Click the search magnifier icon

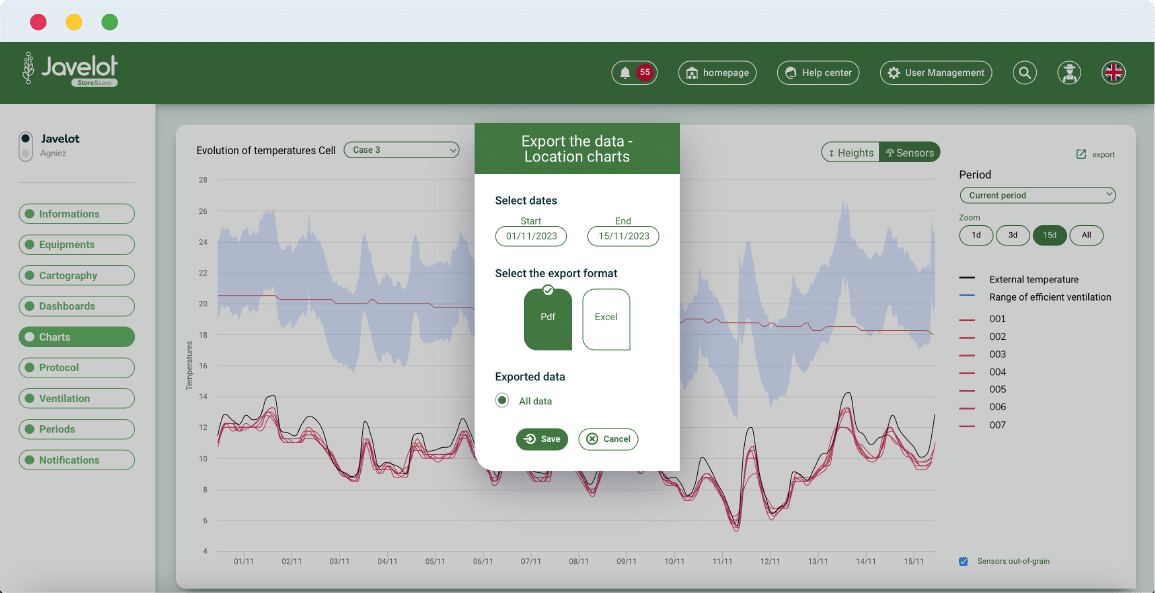click(x=1025, y=73)
